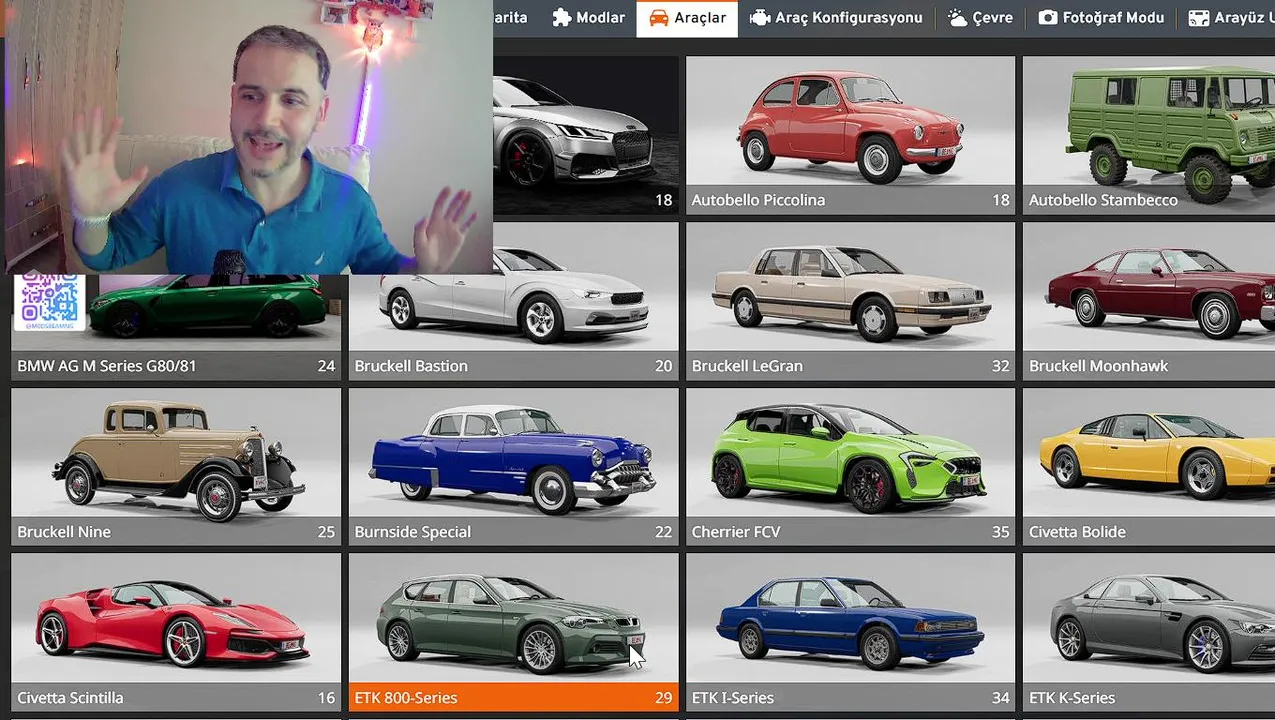This screenshot has height=720, width=1275.
Task: Select the Bruckell LeGran sedan thumbnail
Action: (x=850, y=288)
